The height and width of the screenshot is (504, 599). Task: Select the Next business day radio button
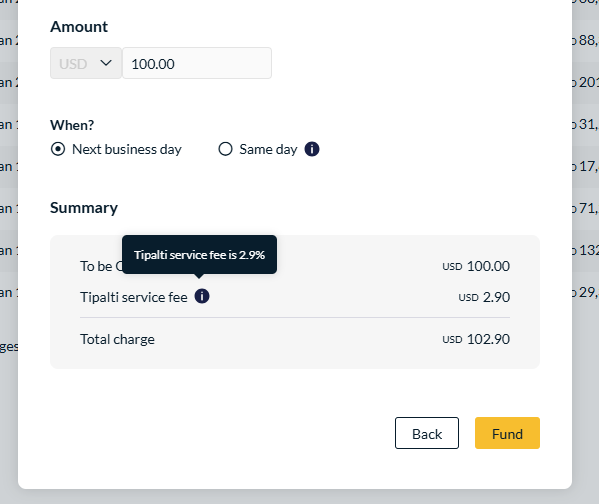click(58, 149)
